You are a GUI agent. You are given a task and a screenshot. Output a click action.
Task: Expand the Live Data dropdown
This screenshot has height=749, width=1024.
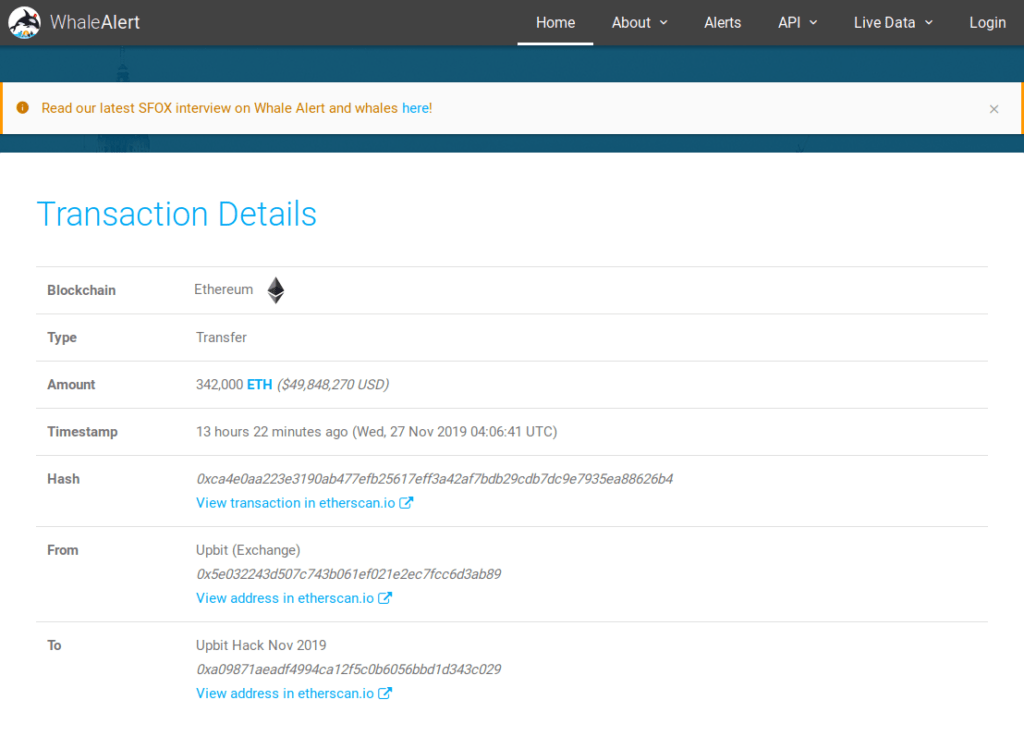[892, 22]
